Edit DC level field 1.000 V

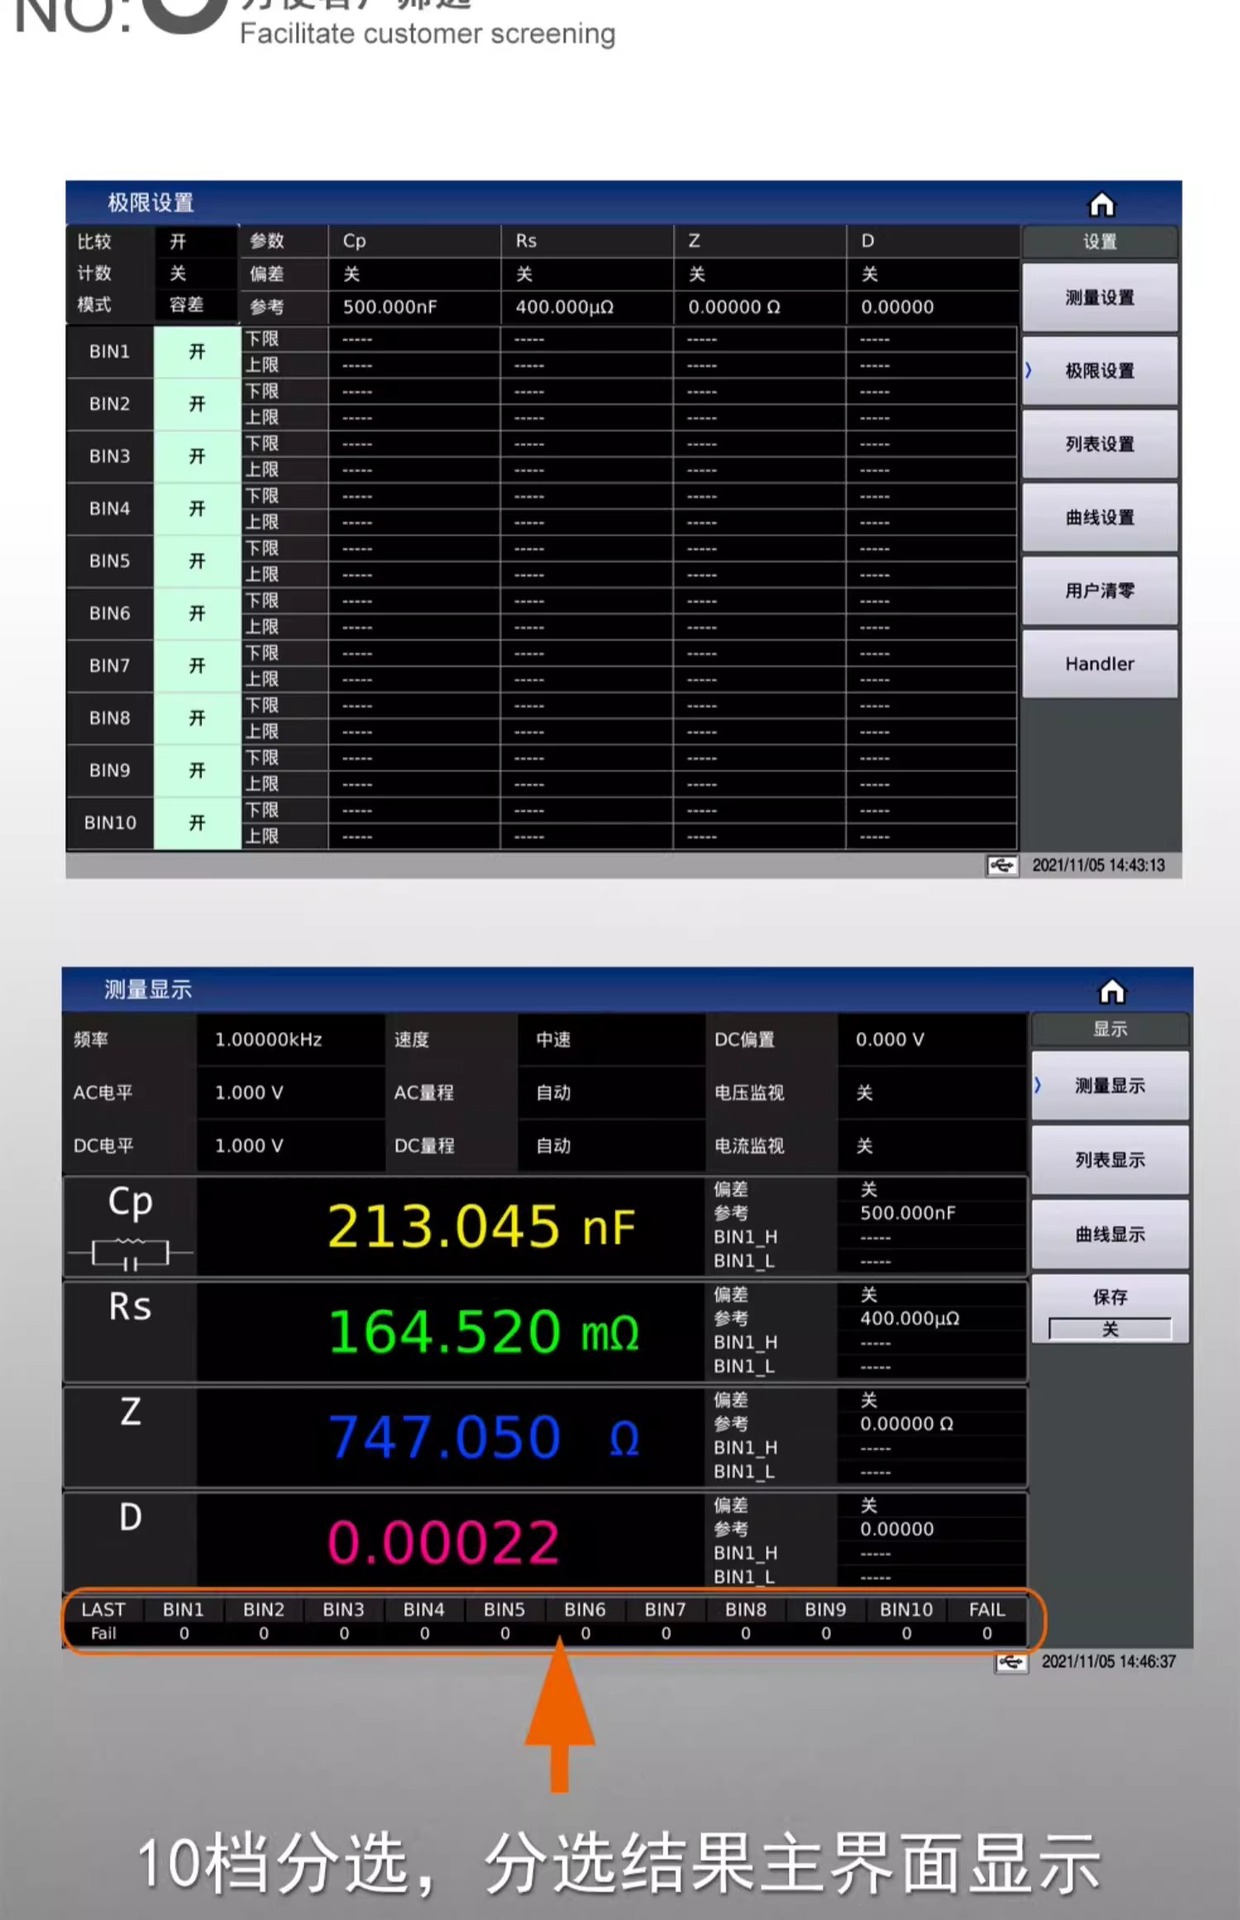pos(290,1146)
